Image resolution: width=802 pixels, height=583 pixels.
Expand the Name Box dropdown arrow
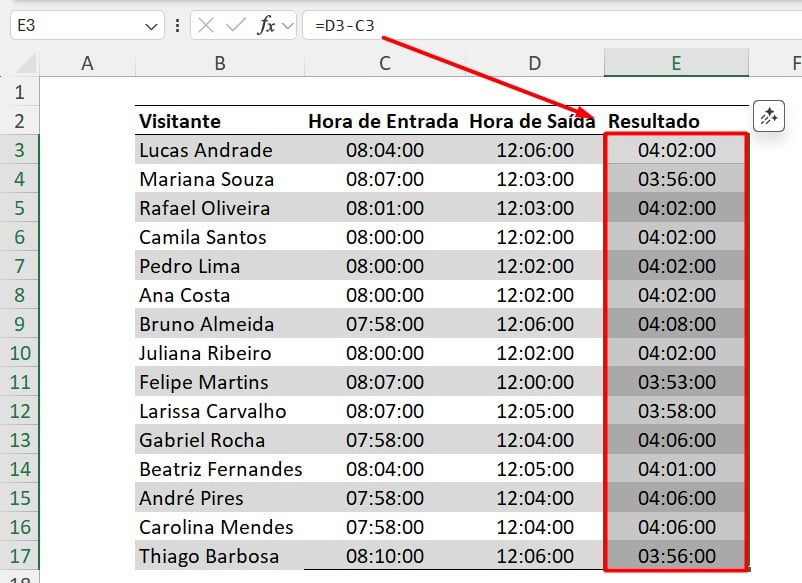coord(152,26)
